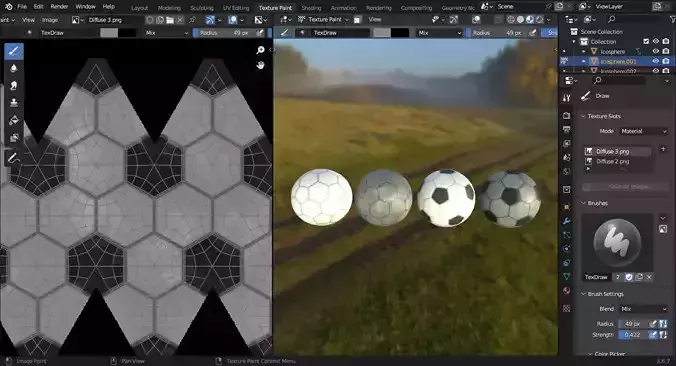Select the Mask tool in image editor toolbar
The width and height of the screenshot is (676, 366).
click(x=14, y=138)
